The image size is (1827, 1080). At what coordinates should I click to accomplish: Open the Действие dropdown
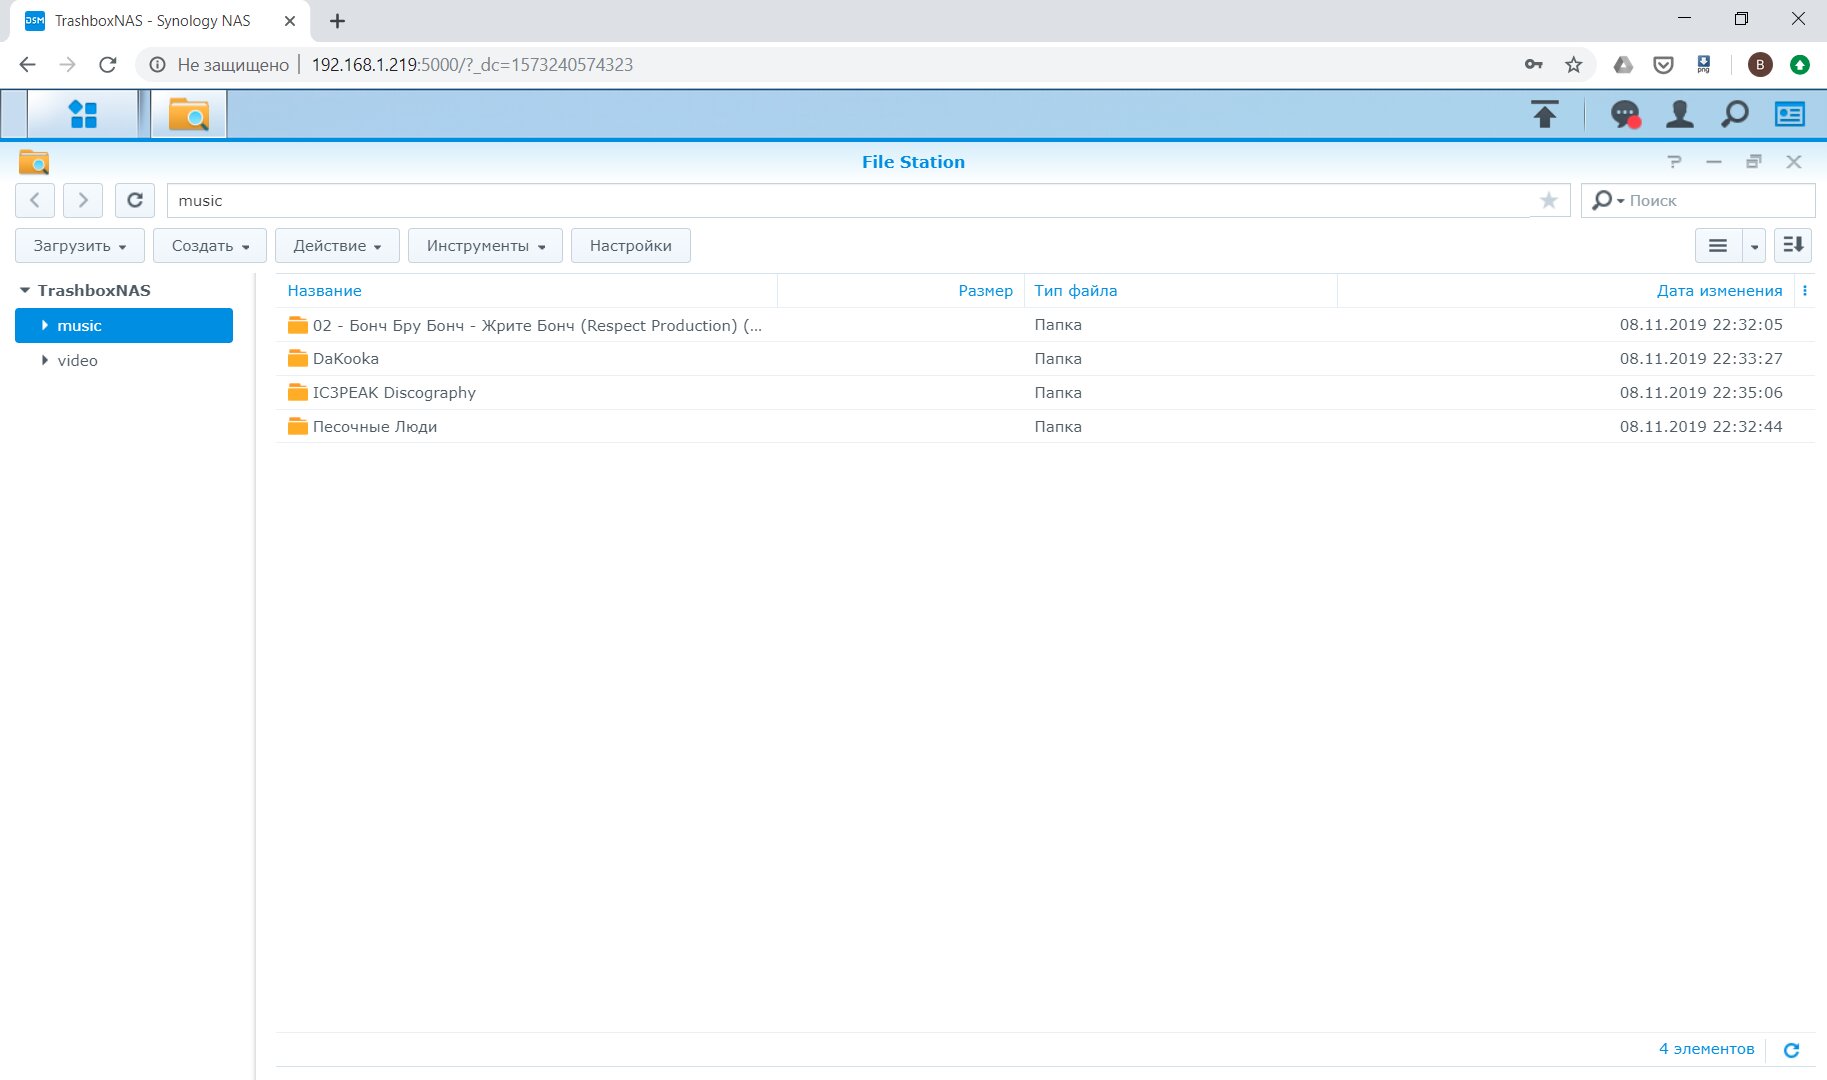pos(337,245)
